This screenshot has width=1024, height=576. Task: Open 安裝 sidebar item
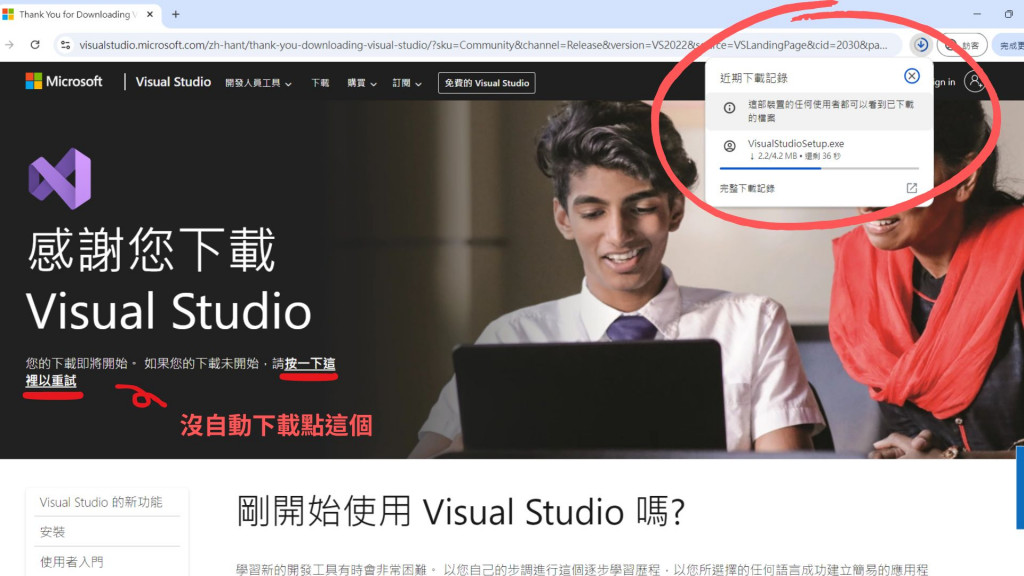click(x=52, y=532)
